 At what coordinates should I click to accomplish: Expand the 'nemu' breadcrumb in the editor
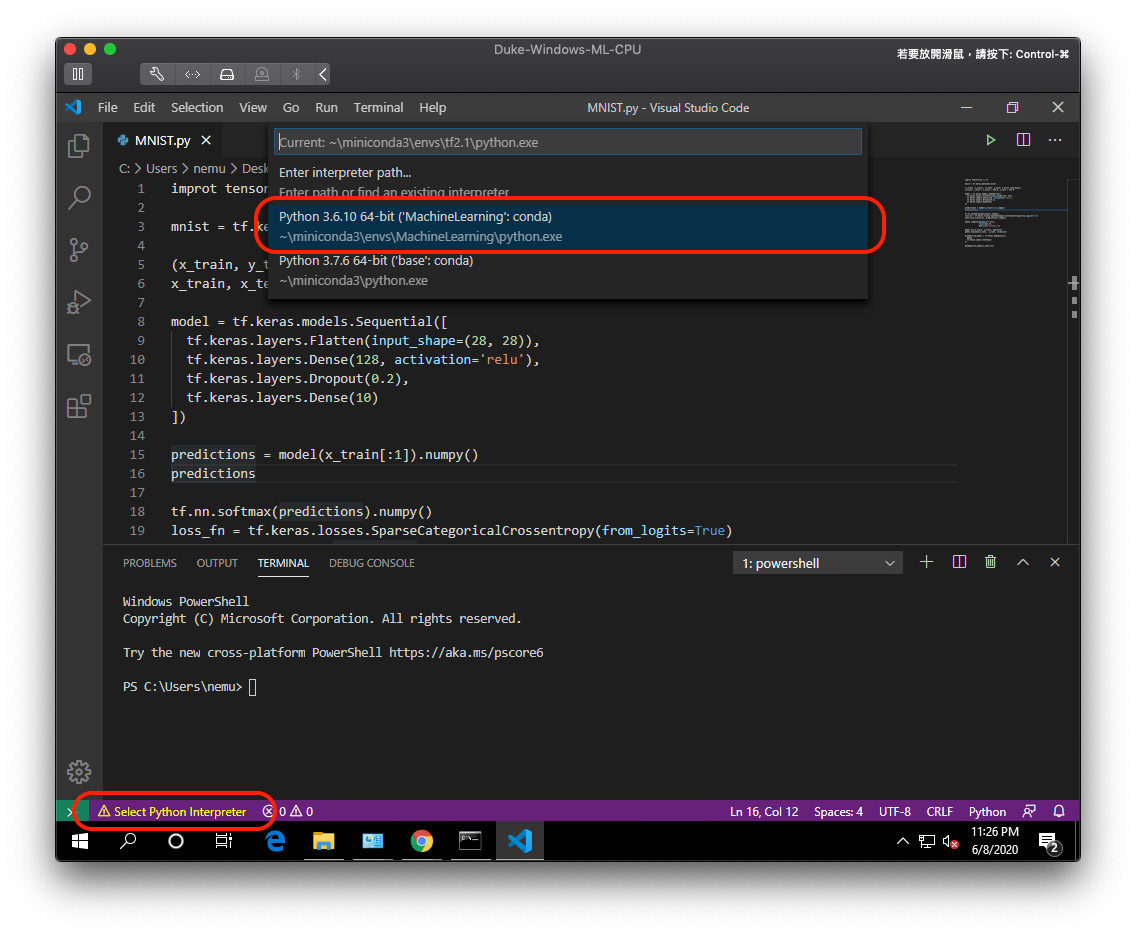209,168
